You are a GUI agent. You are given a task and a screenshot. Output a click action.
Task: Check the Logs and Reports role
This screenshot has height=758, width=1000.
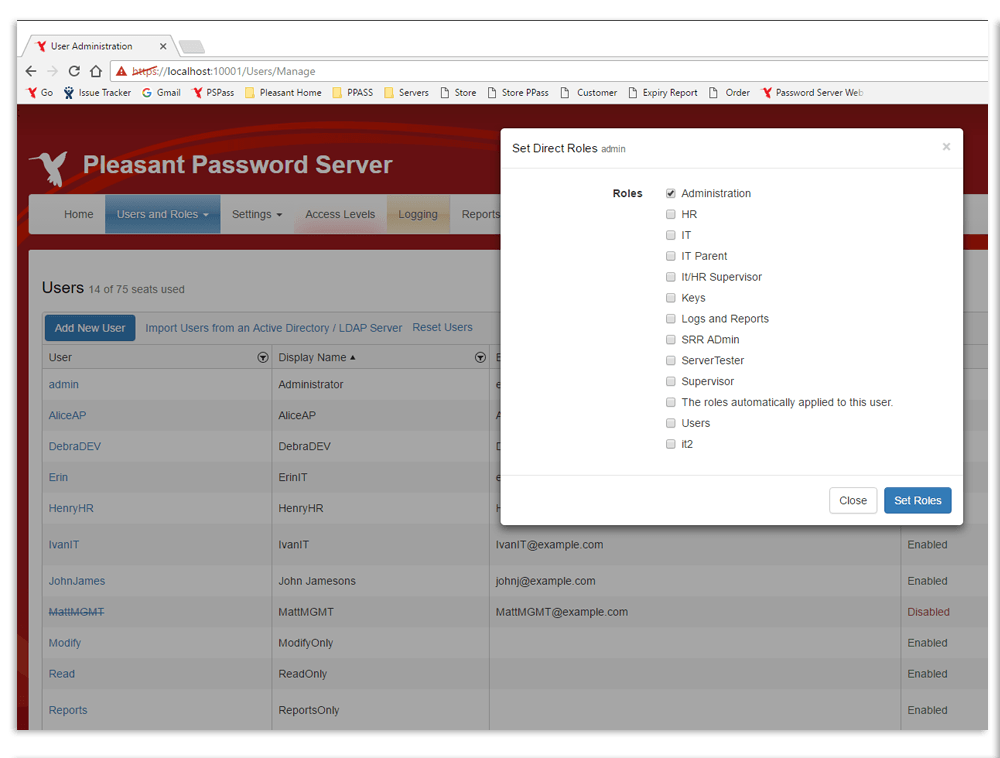click(x=671, y=319)
